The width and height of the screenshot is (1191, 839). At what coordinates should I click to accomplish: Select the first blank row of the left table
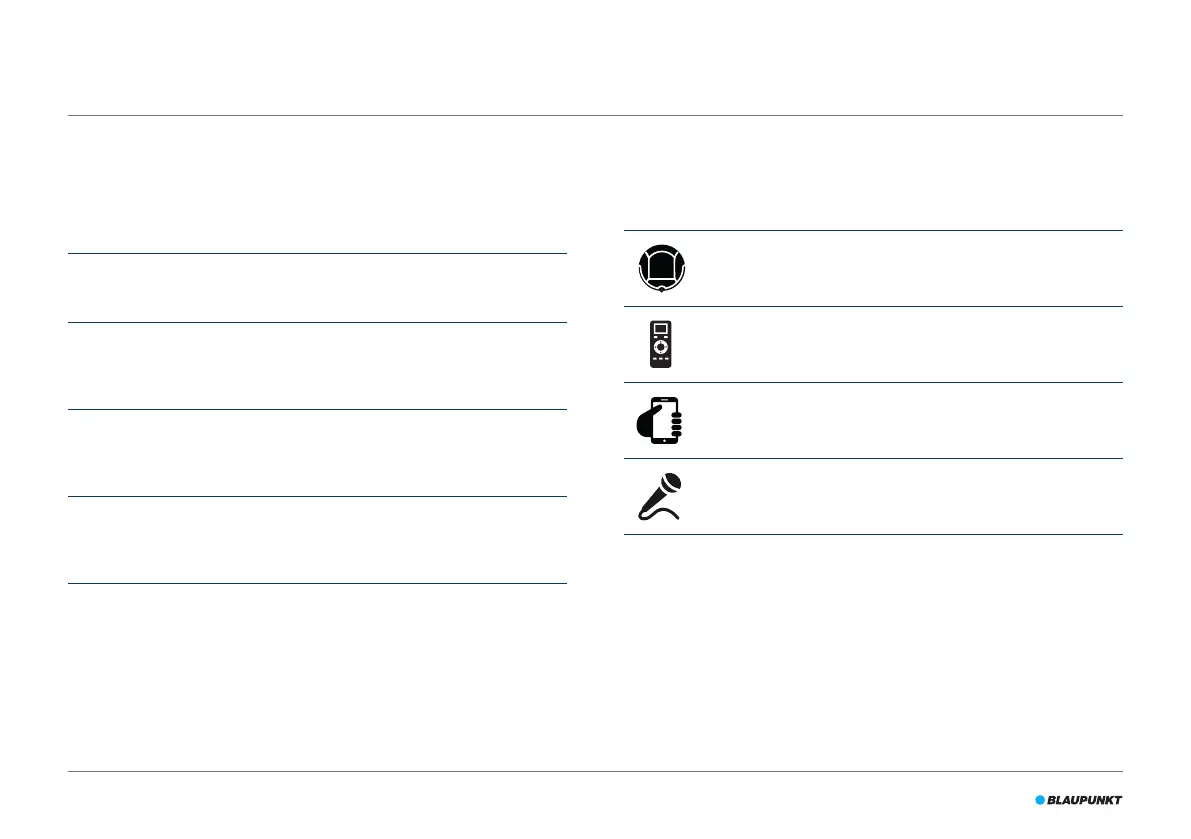click(317, 288)
